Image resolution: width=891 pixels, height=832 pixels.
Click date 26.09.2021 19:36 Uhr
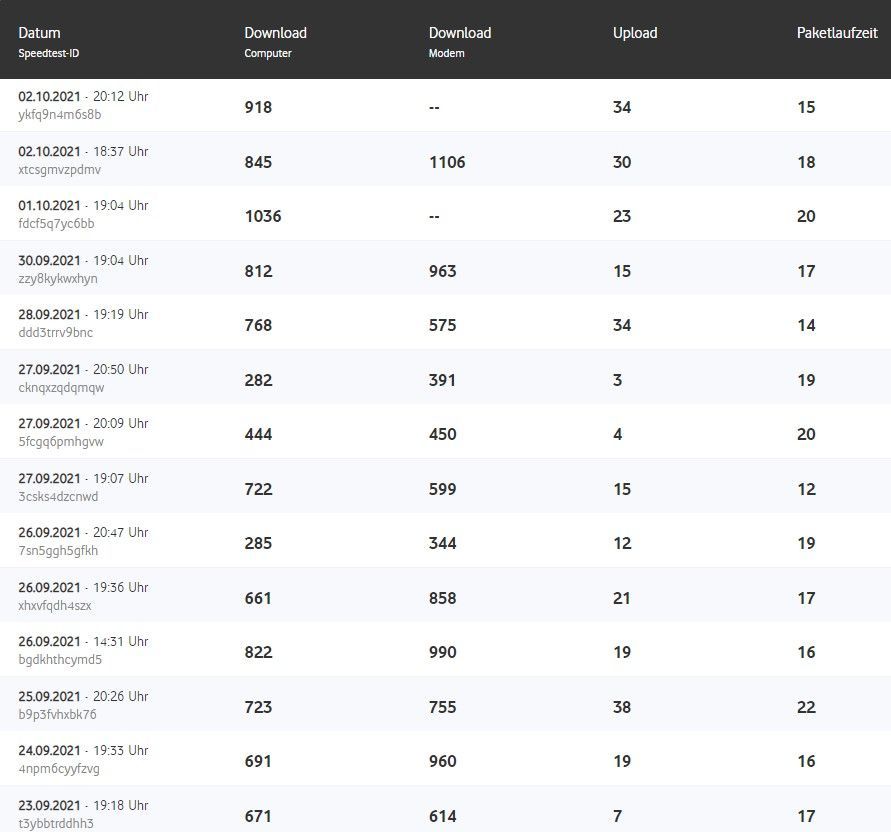click(x=83, y=588)
